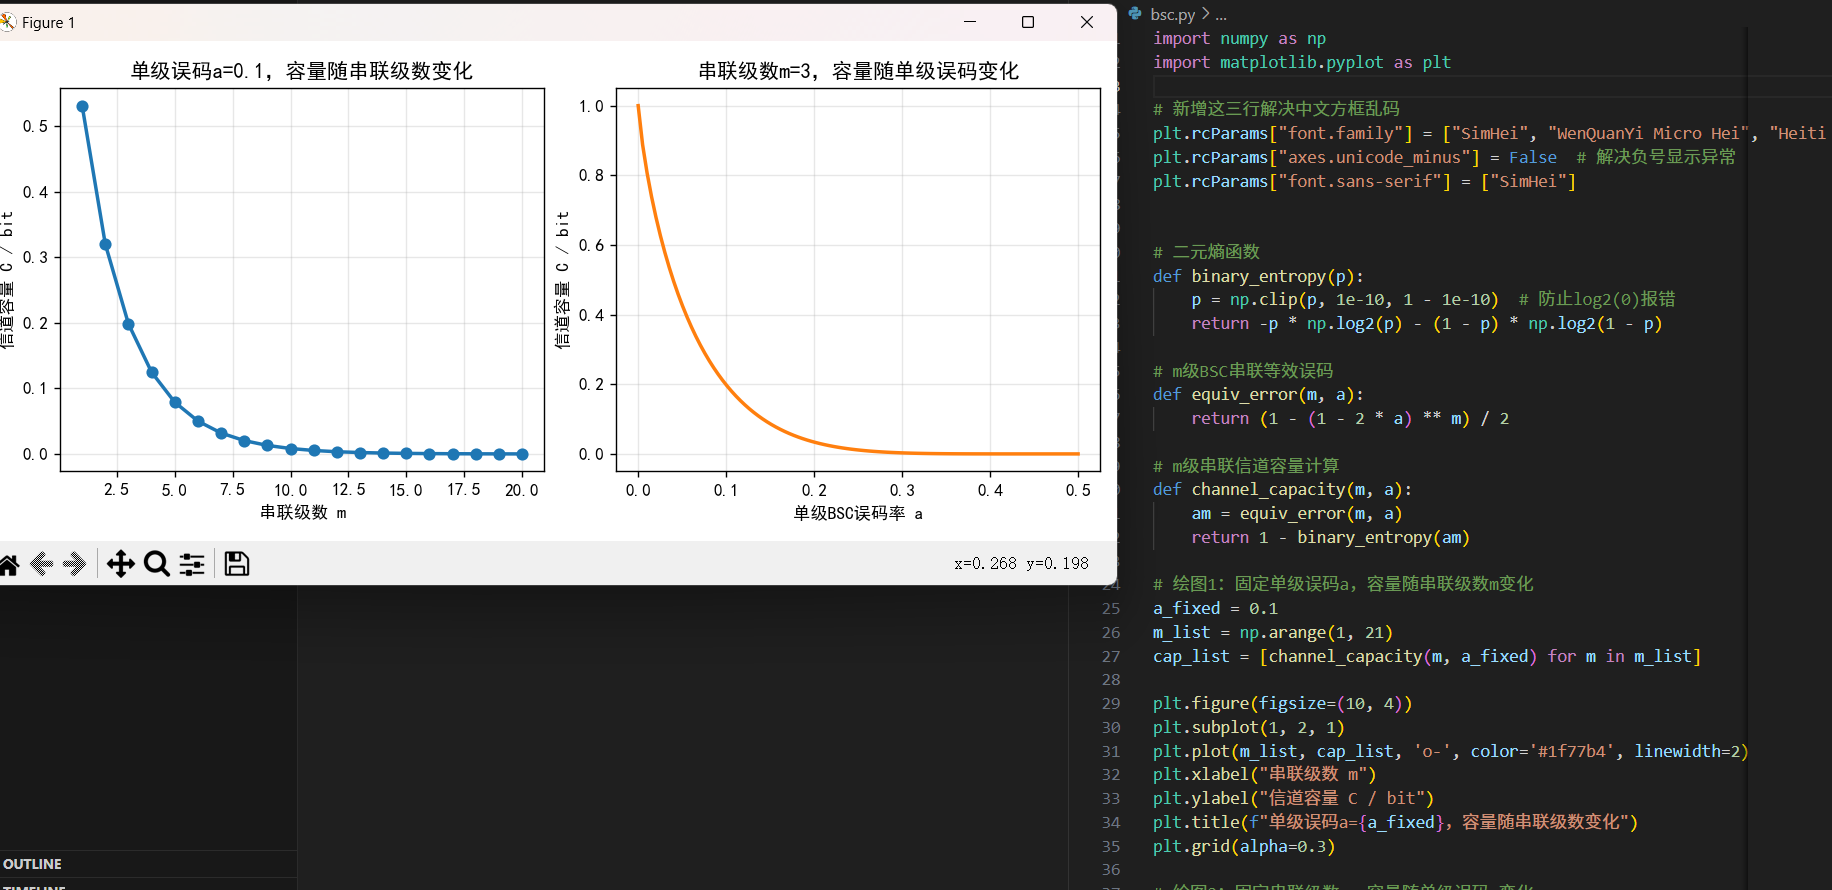Image resolution: width=1832 pixels, height=890 pixels.
Task: Open Configure subplots sliders icon
Action: [x=192, y=564]
